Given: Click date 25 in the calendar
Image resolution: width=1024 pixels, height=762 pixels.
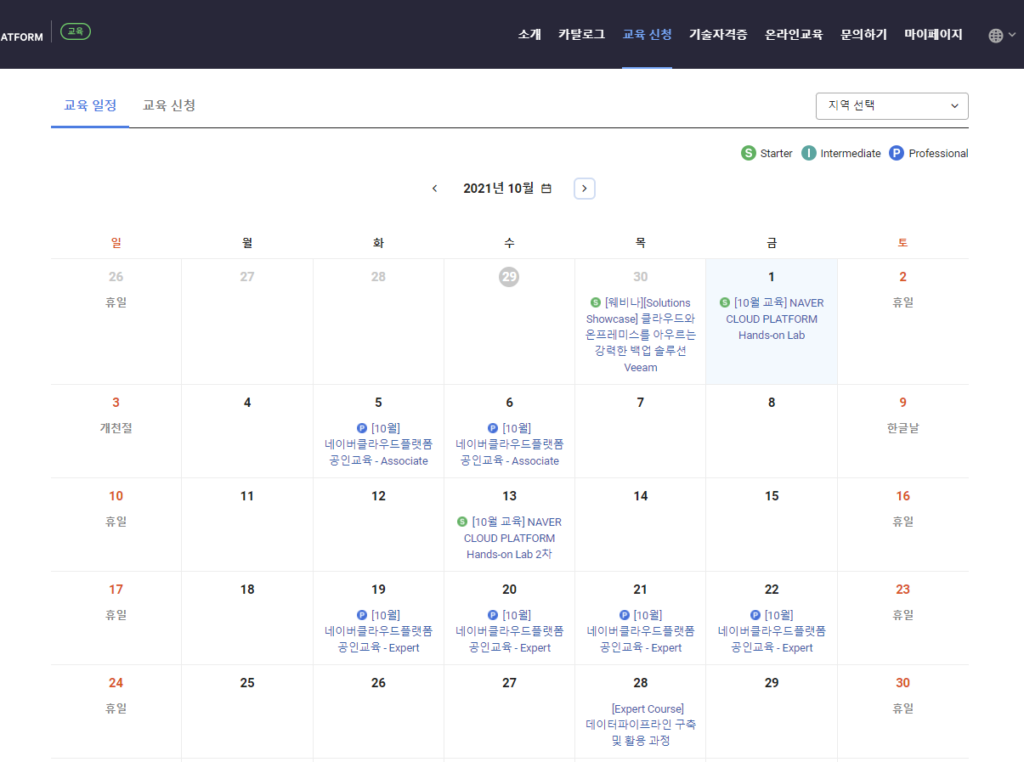Looking at the screenshot, I should pyautogui.click(x=247, y=683).
